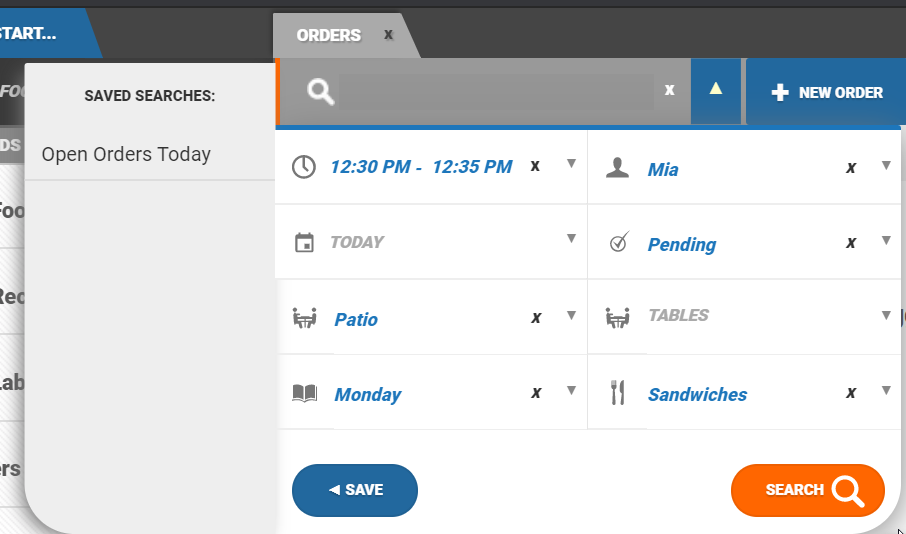
Task: Click the clock icon for time filter
Action: tap(304, 167)
